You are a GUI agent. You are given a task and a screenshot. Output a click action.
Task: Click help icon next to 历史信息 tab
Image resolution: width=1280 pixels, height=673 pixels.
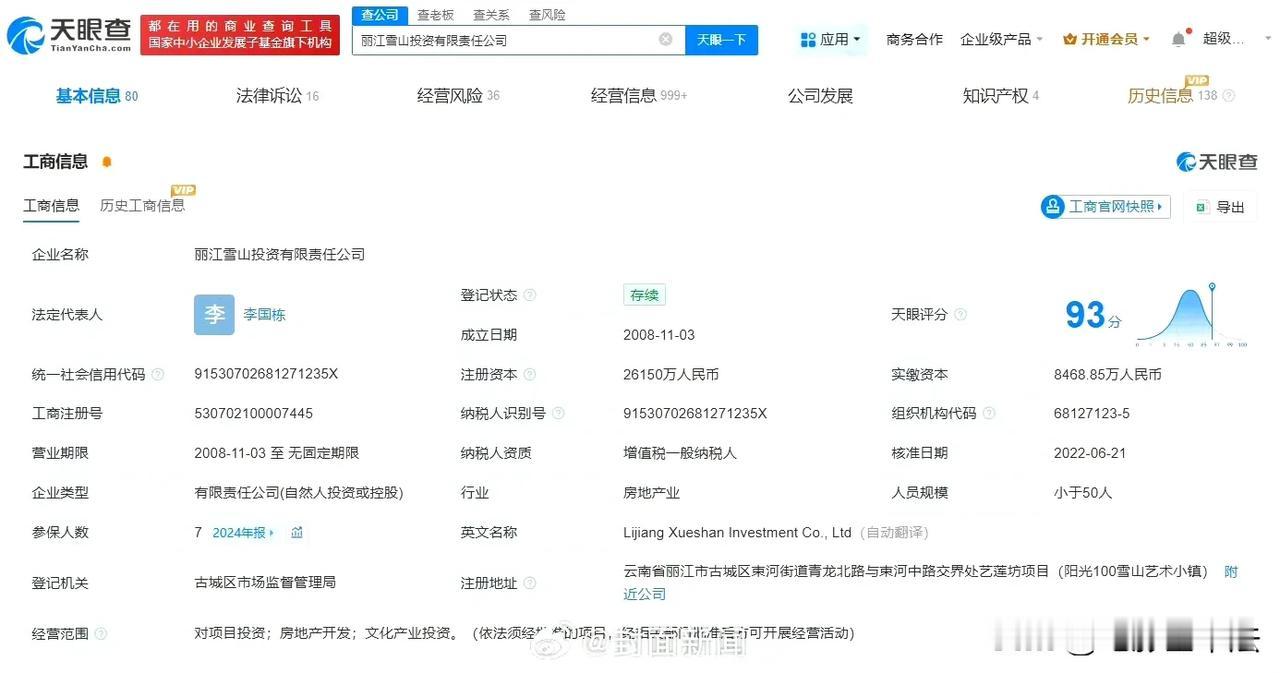[x=1229, y=96]
